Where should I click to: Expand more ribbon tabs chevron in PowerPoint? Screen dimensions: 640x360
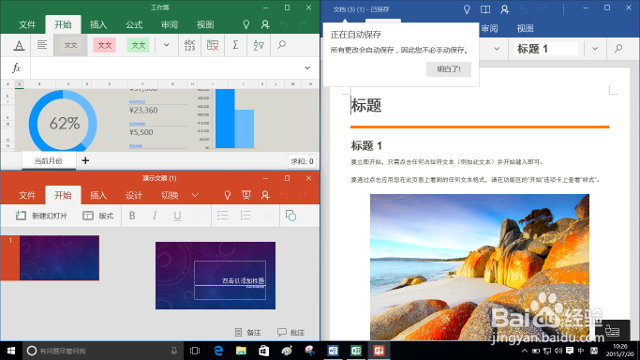point(196,196)
